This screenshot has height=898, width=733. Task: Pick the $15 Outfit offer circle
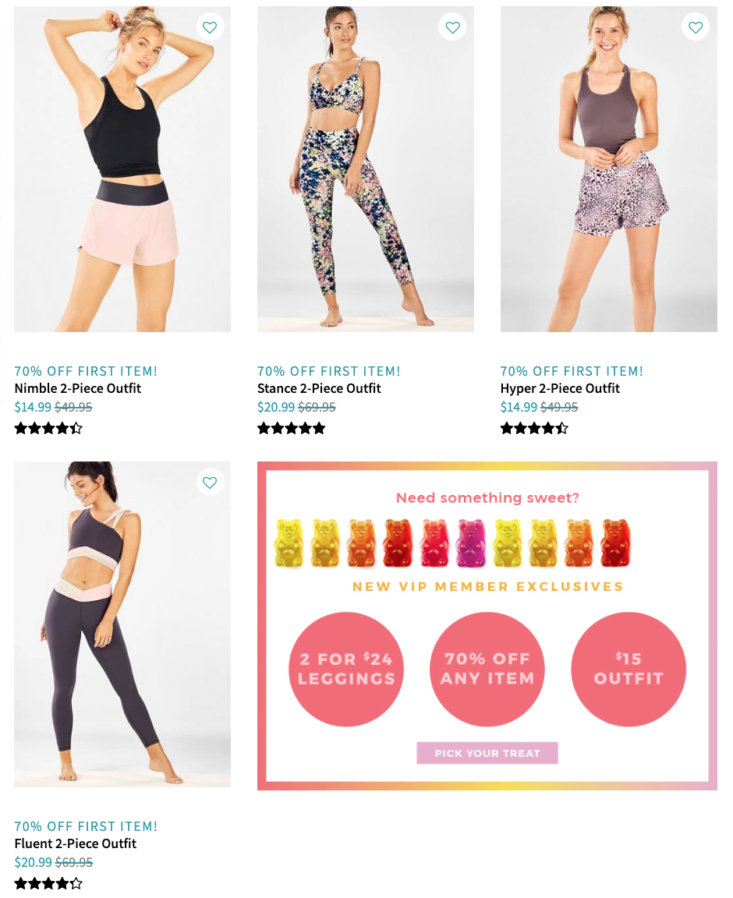click(x=628, y=669)
